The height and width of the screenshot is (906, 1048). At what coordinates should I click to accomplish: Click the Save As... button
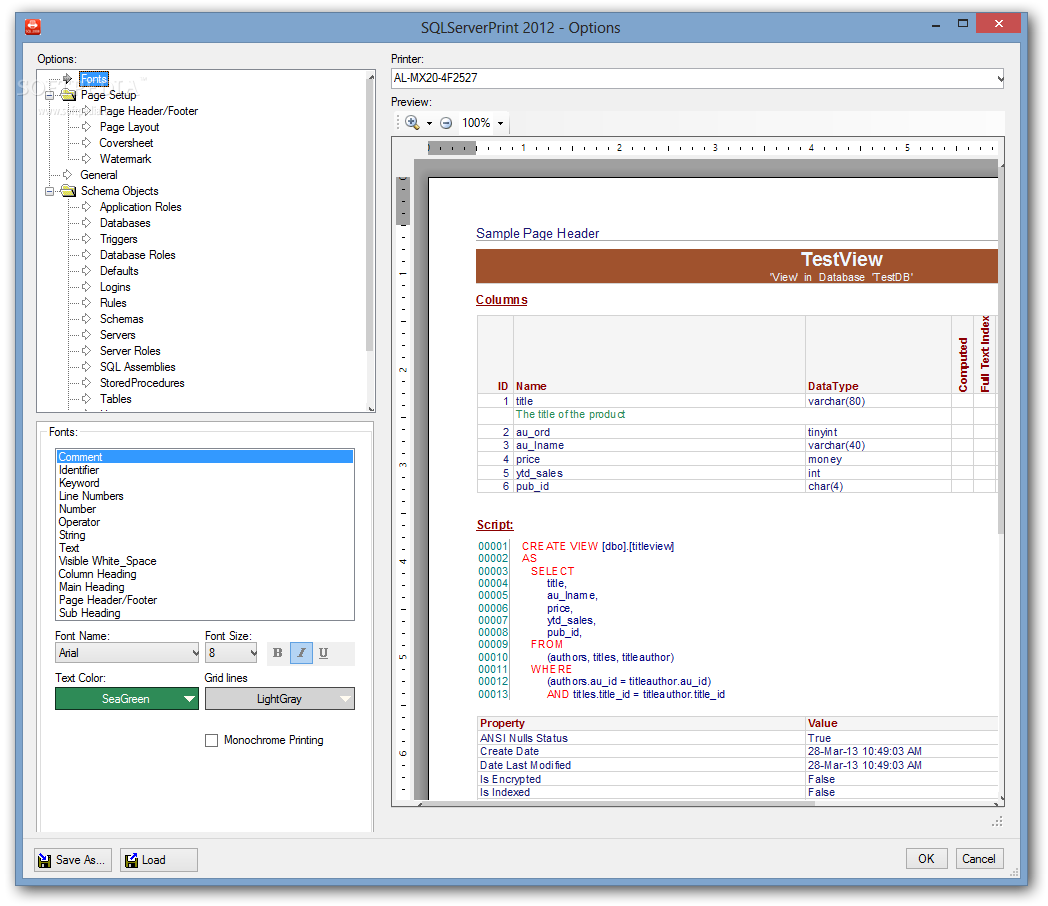tap(73, 860)
